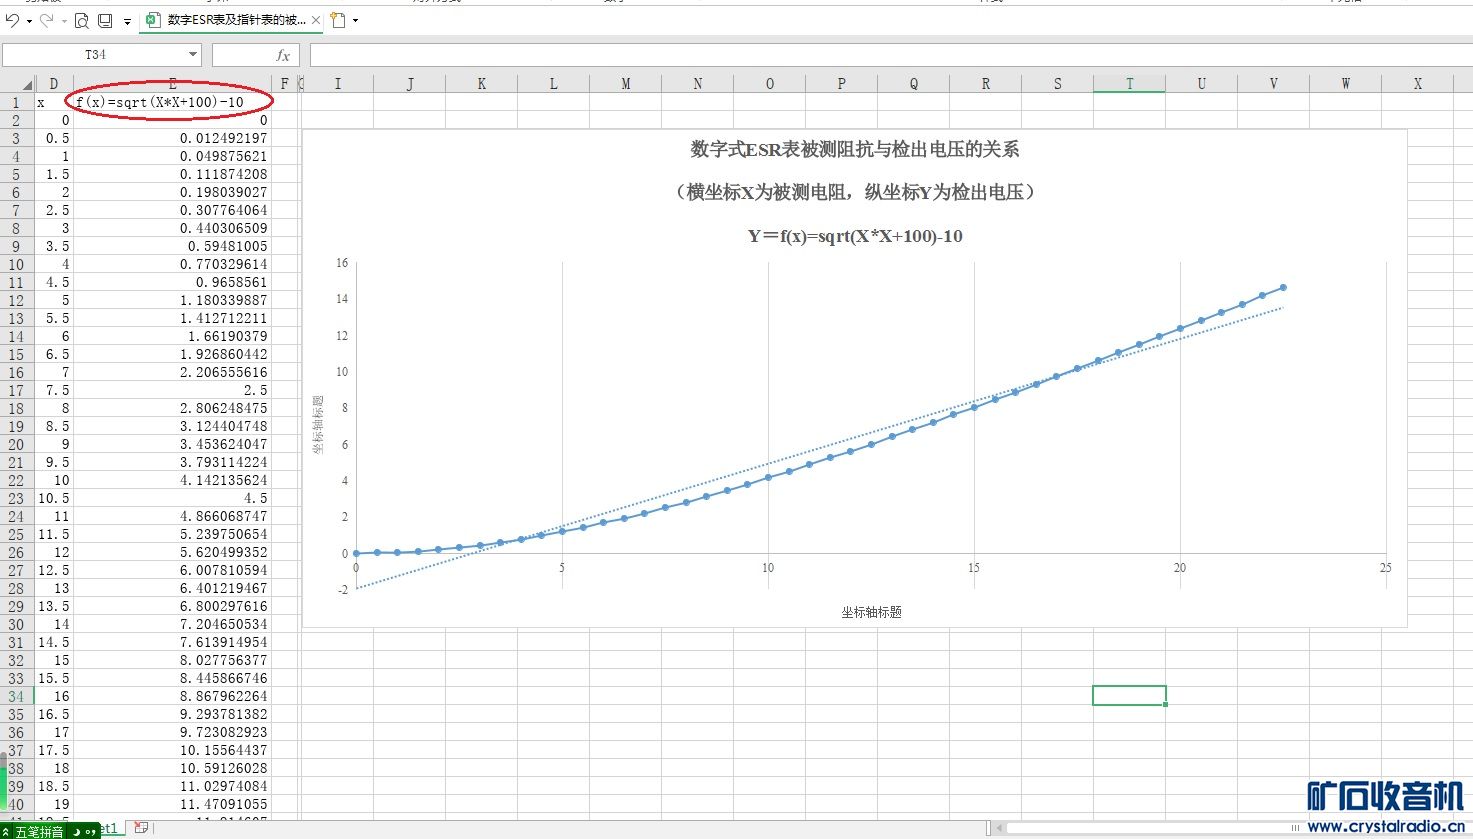Click cell containing f(x)=sqrt(X*X+100)-10
This screenshot has width=1473, height=839.
point(173,102)
